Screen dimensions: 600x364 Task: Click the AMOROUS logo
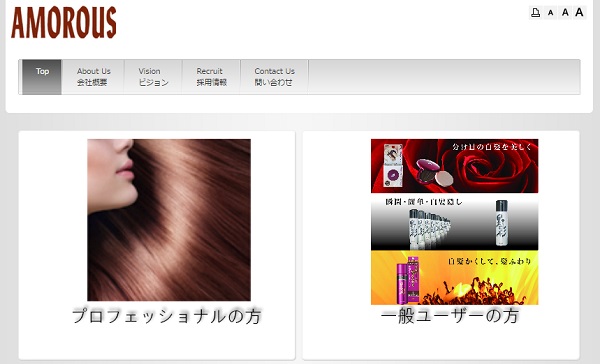click(64, 23)
